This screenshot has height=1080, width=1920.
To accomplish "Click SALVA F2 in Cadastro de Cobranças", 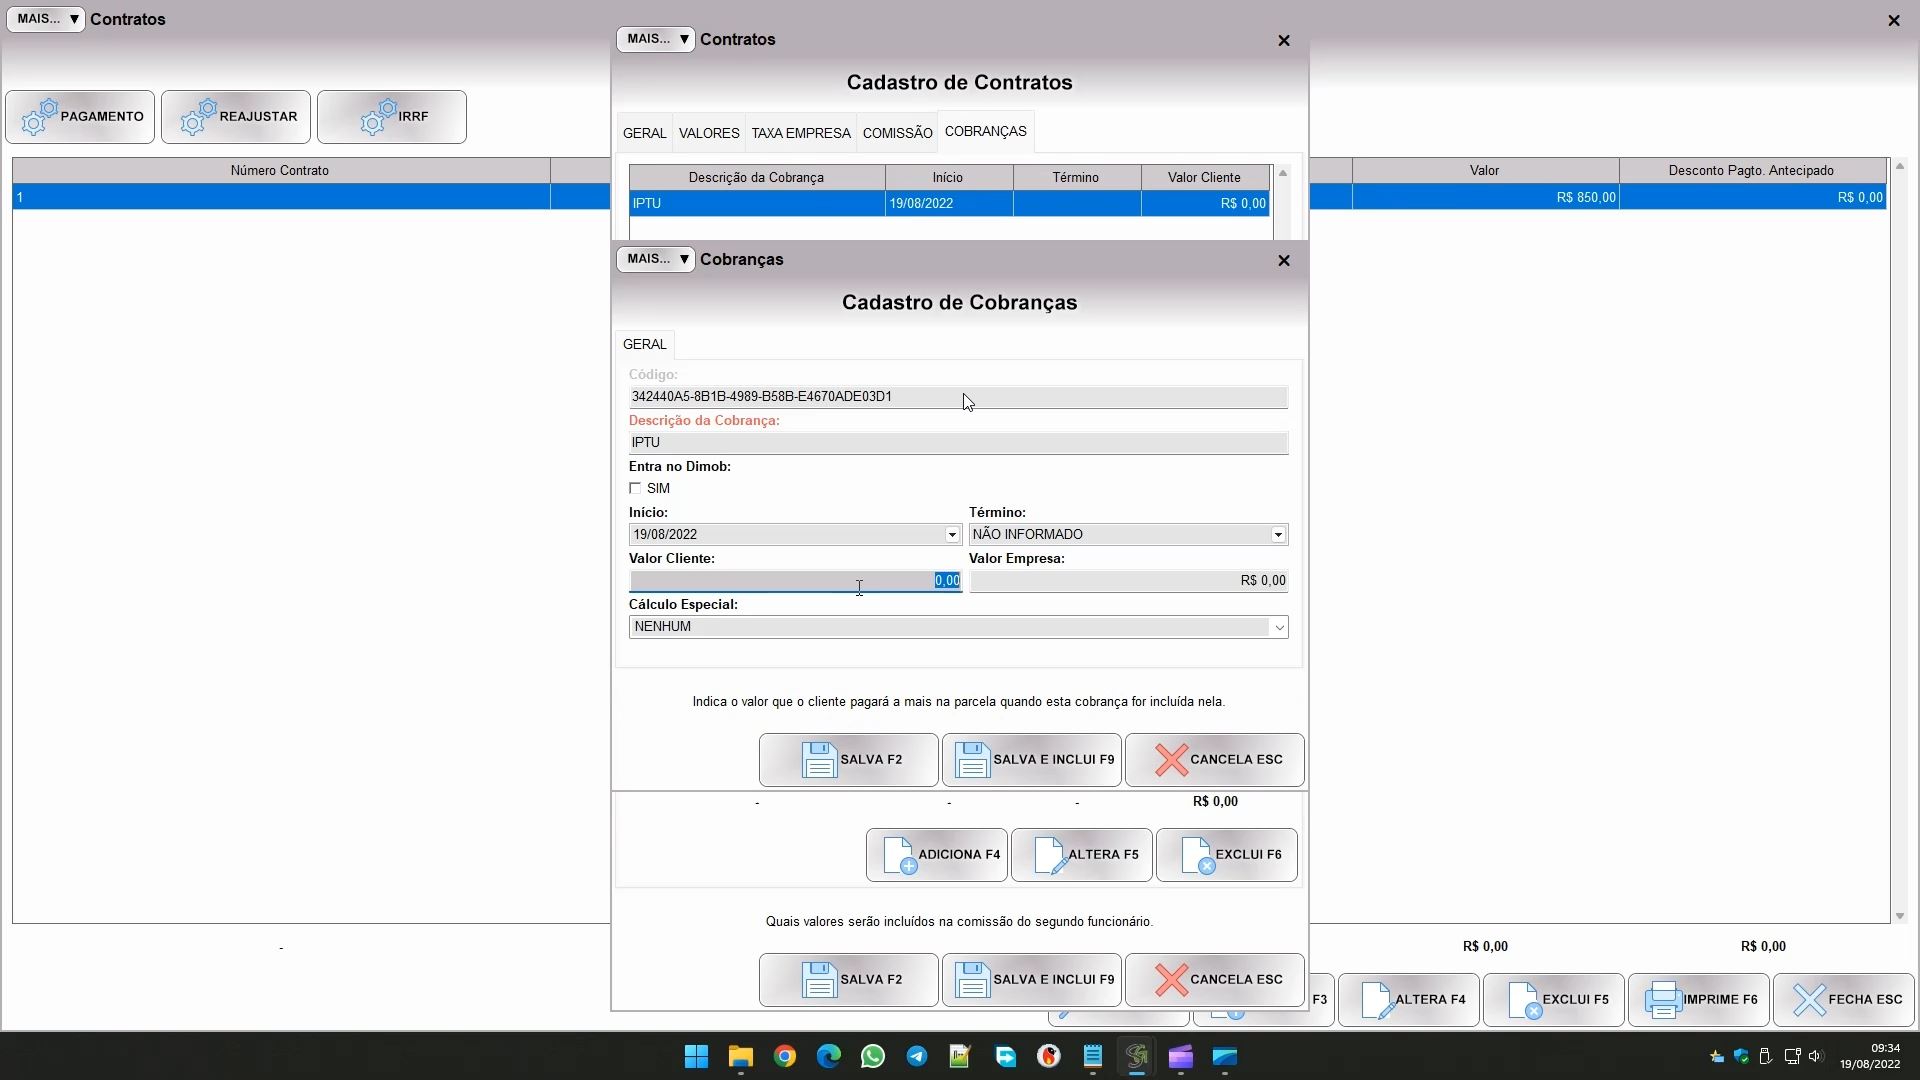I will tap(848, 760).
